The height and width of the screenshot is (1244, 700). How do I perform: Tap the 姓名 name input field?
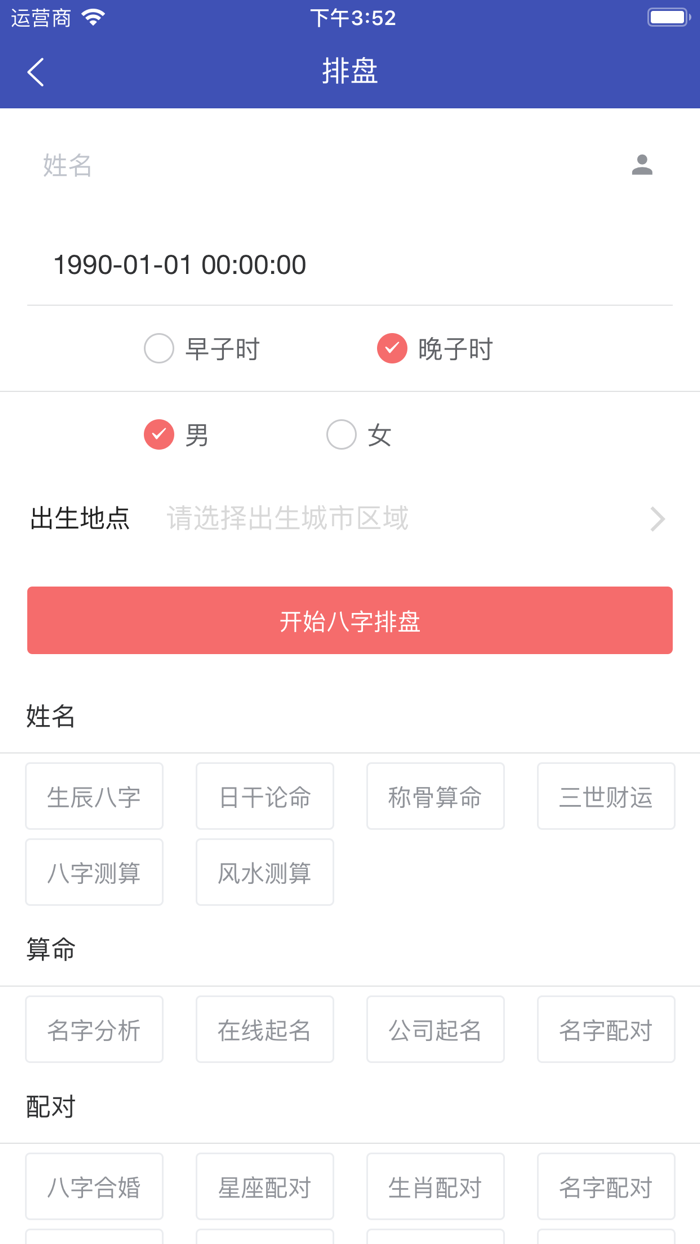click(200, 166)
